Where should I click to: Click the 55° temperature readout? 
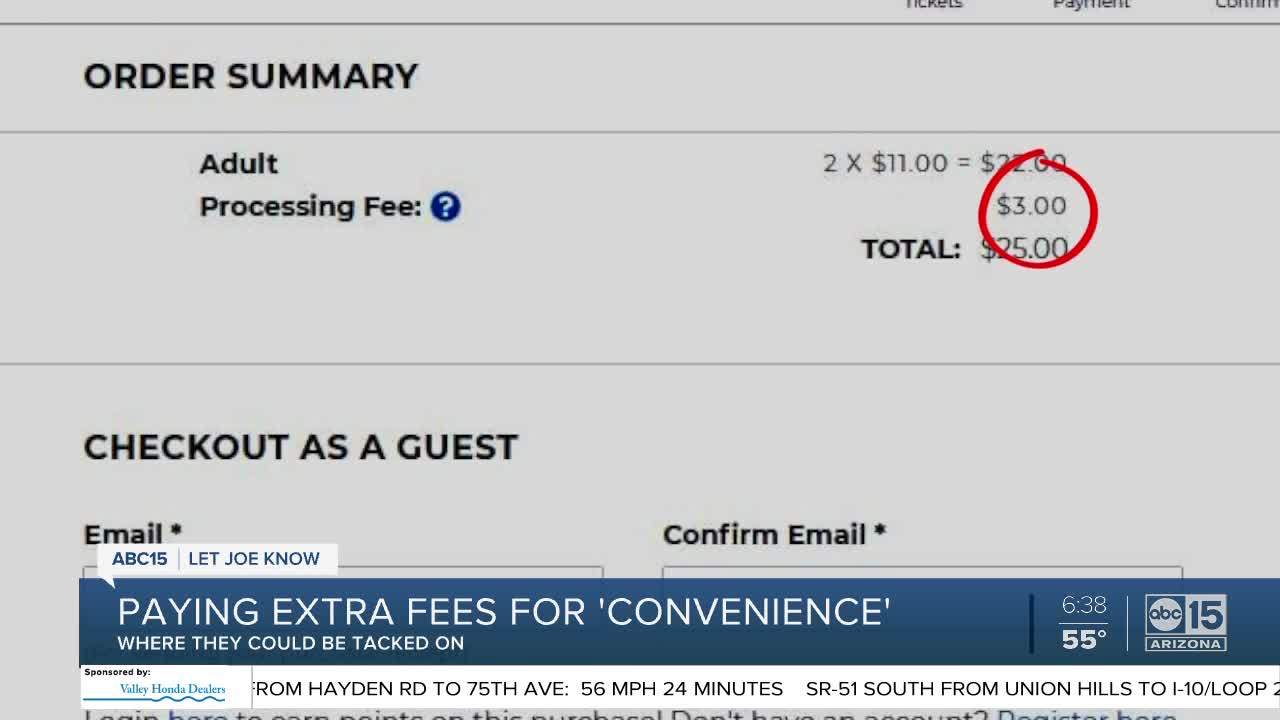[x=1083, y=638]
